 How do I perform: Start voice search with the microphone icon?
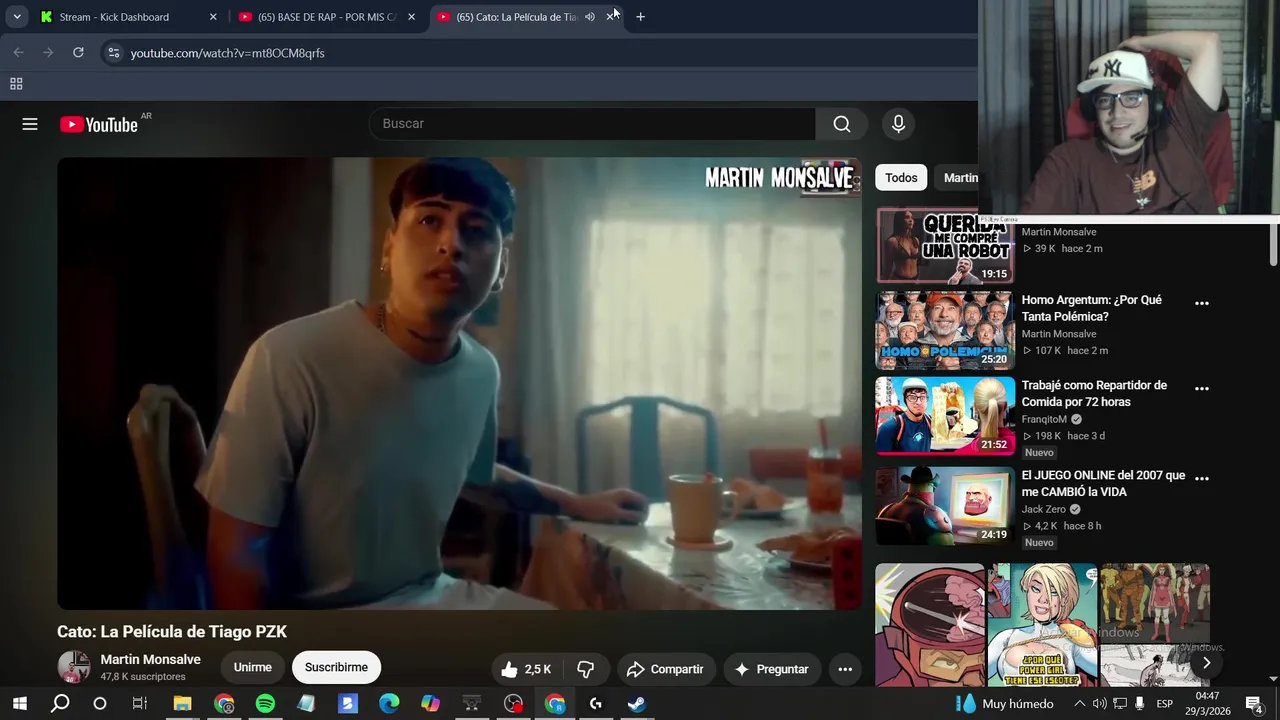click(898, 124)
